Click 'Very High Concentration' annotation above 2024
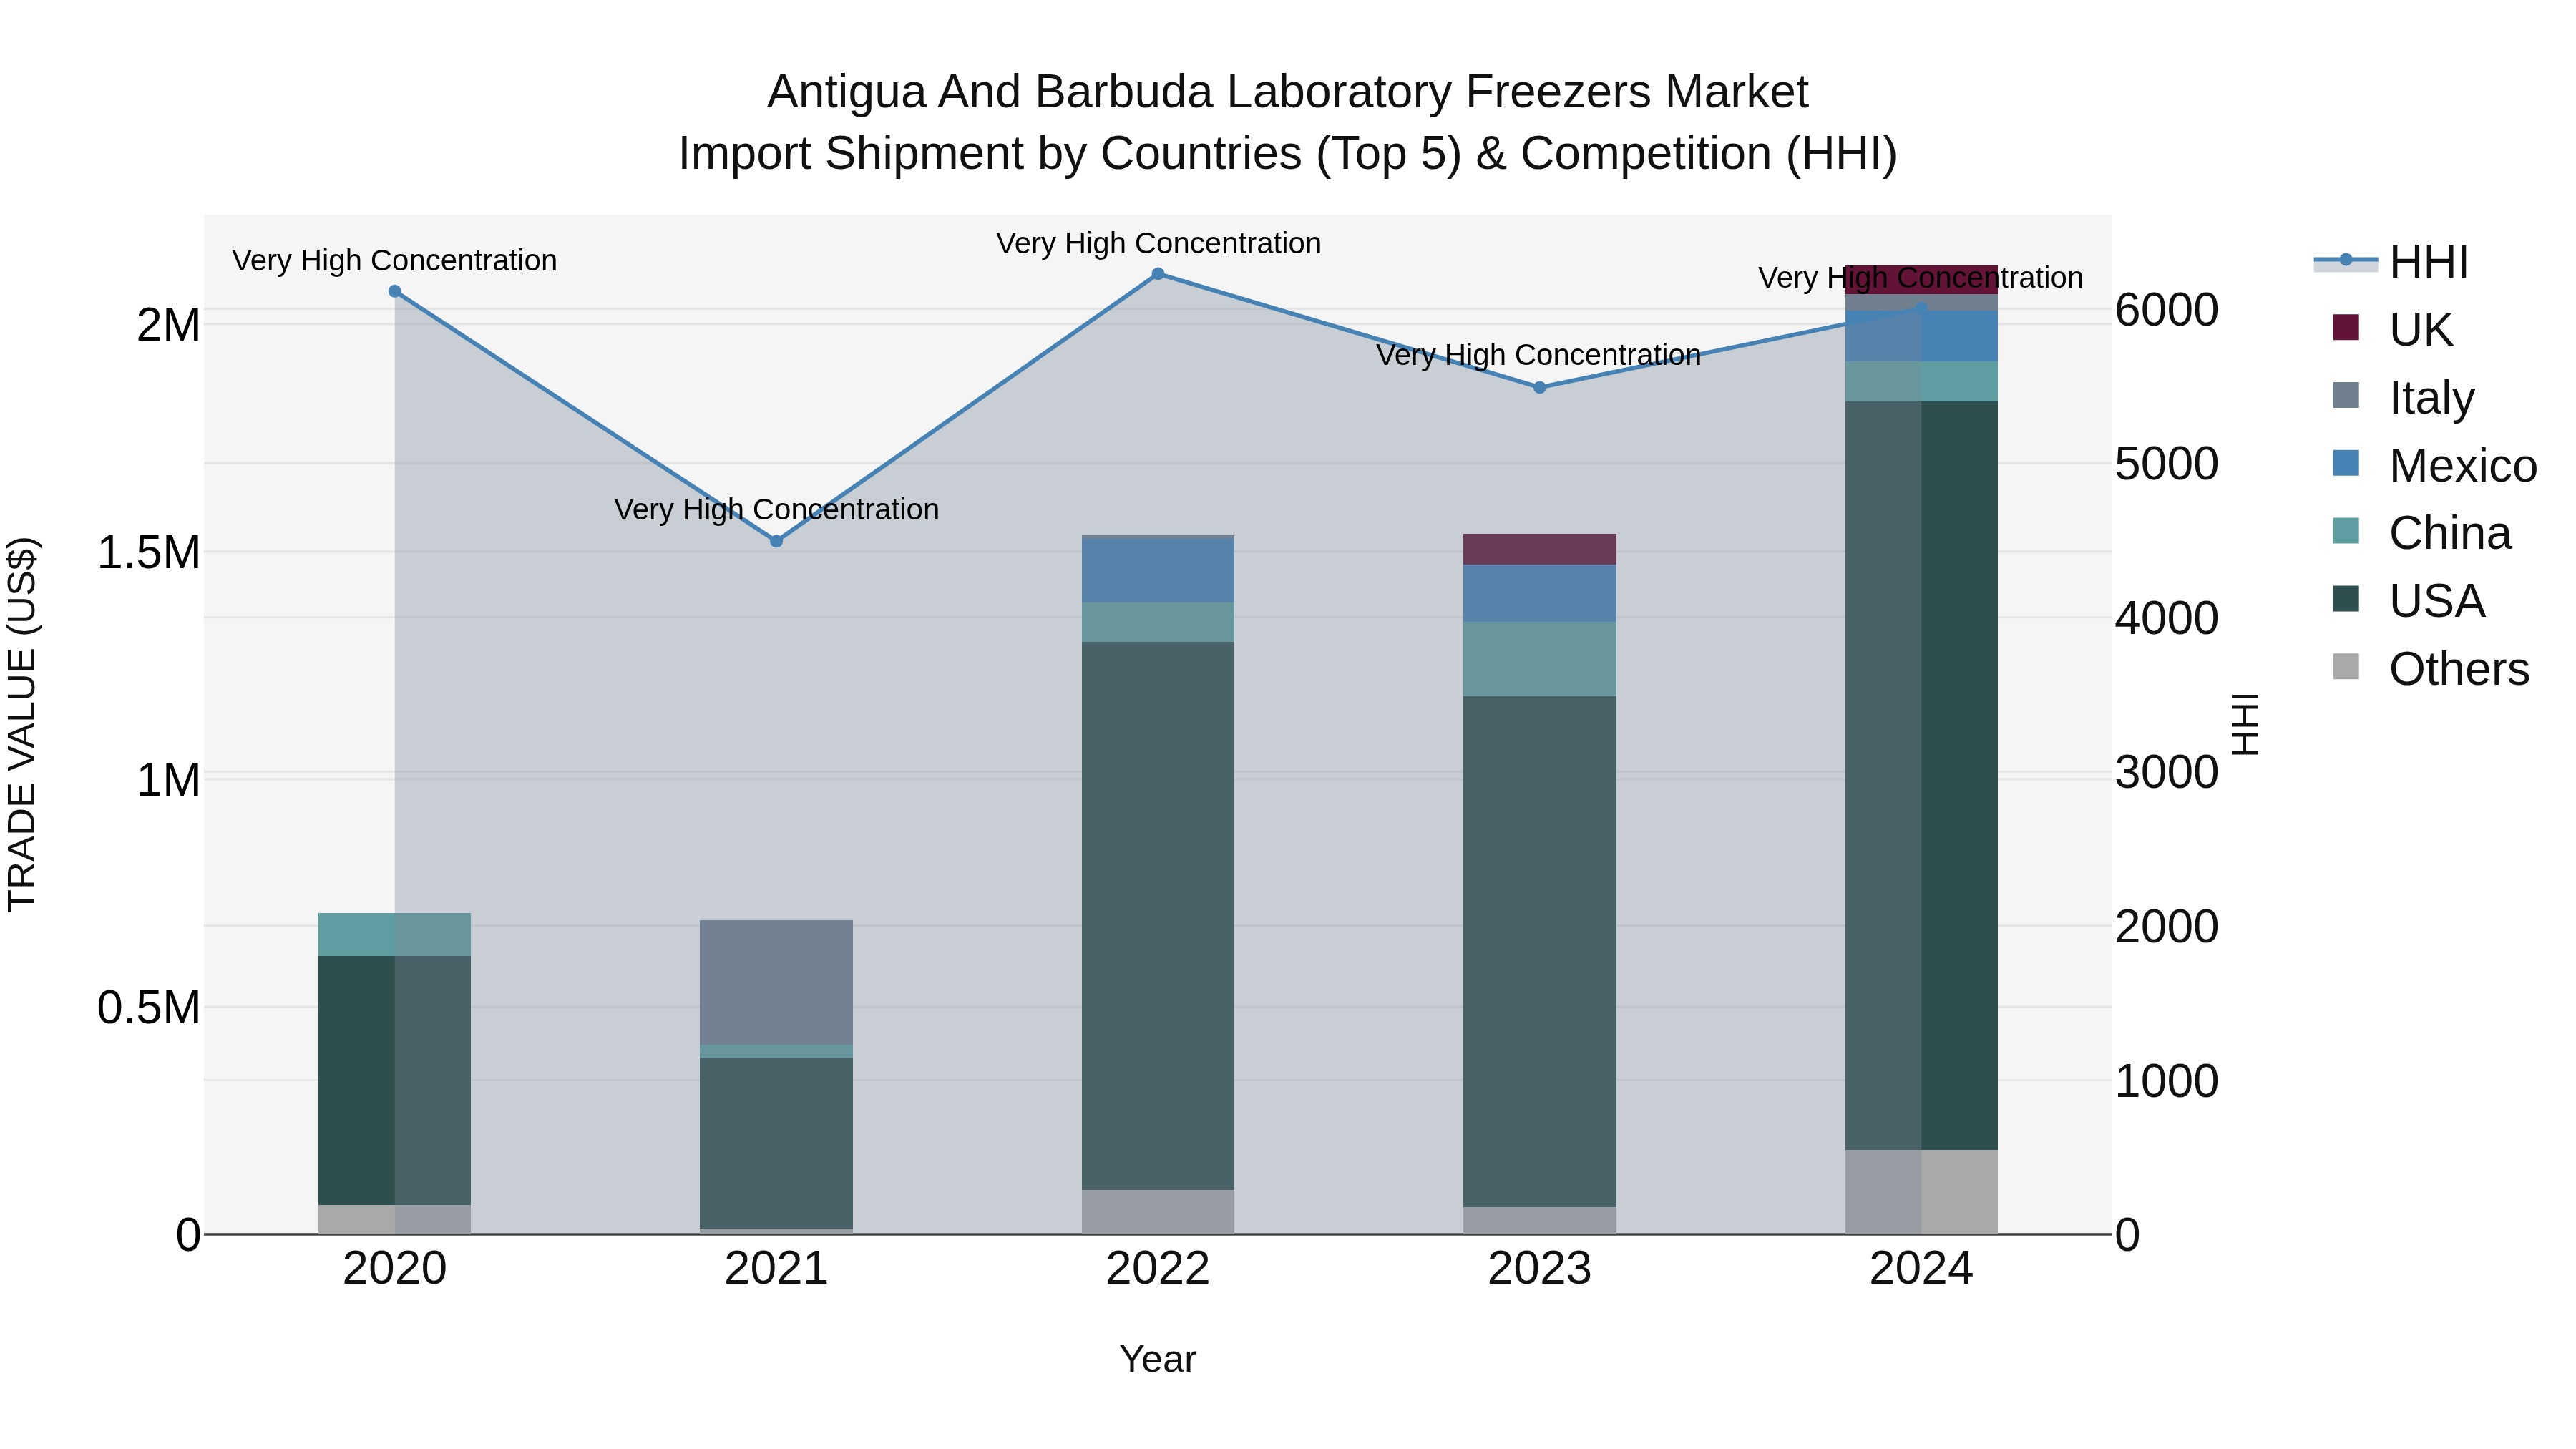 1921,278
